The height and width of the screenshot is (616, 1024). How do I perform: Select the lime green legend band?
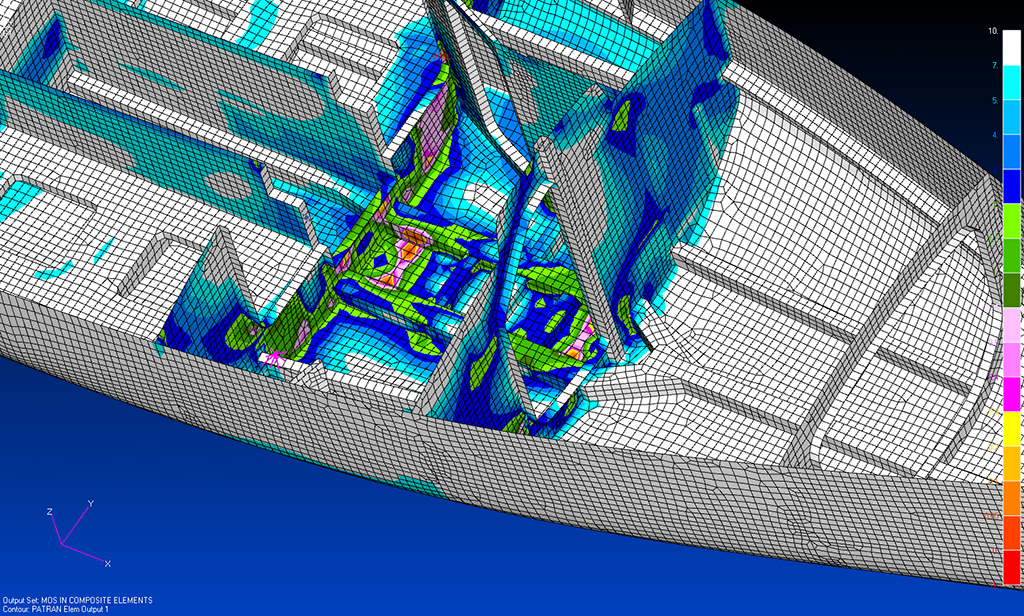(x=1012, y=220)
